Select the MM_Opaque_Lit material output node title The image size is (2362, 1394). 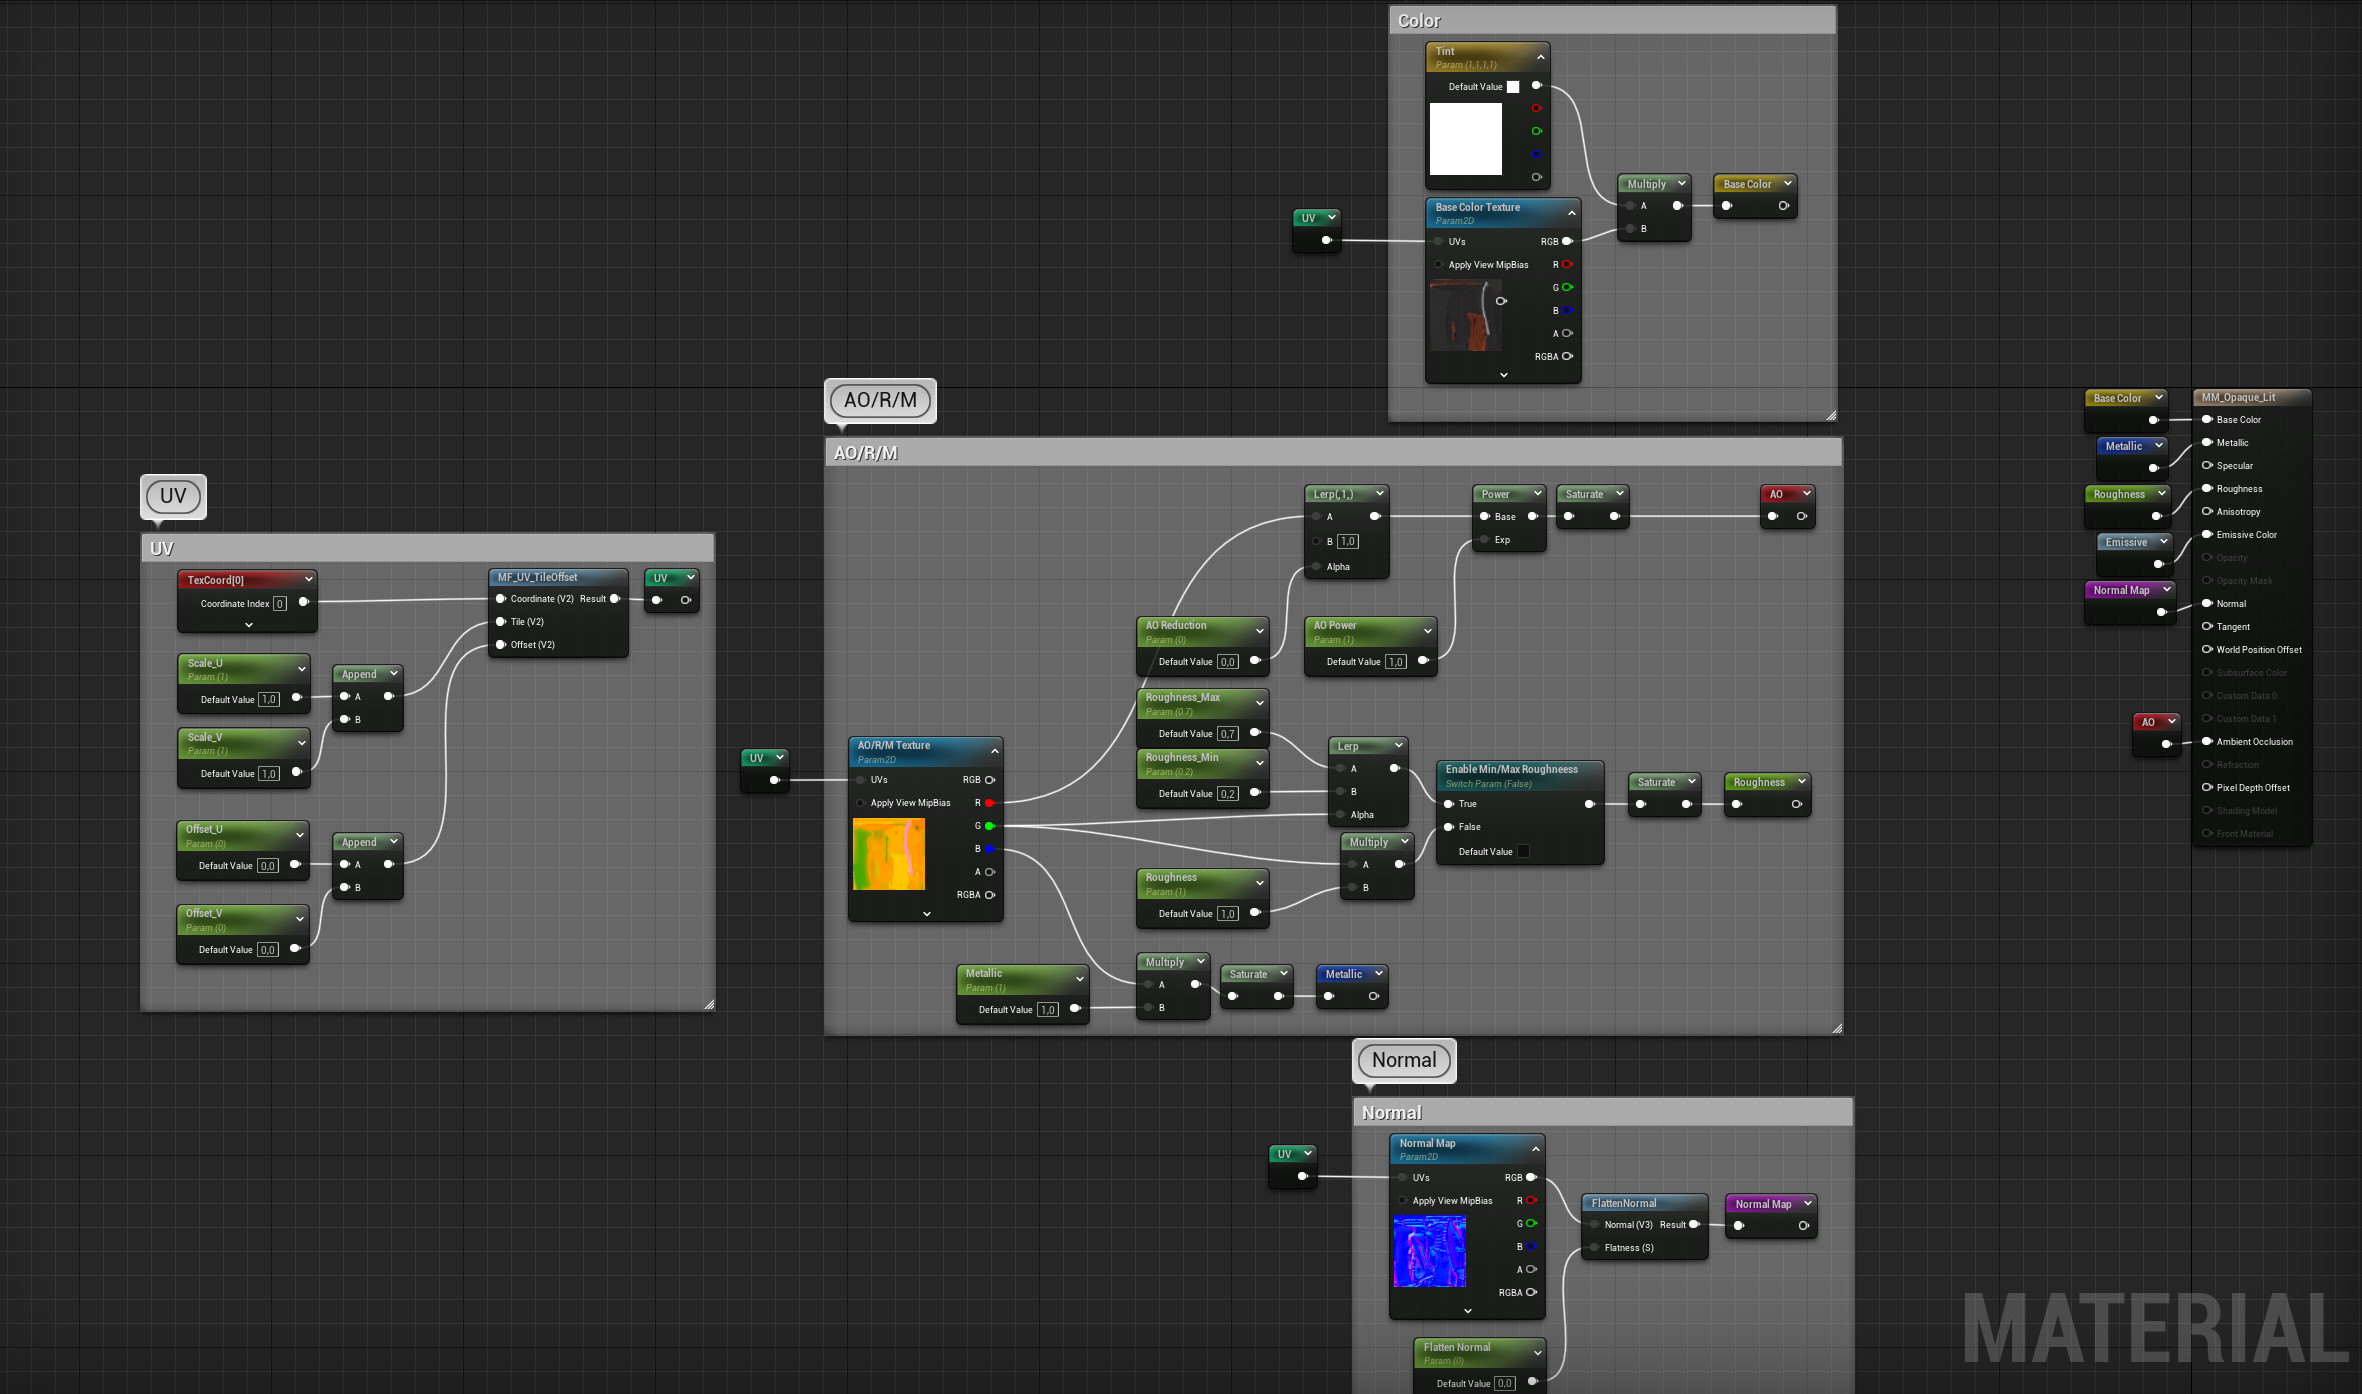coord(2238,398)
